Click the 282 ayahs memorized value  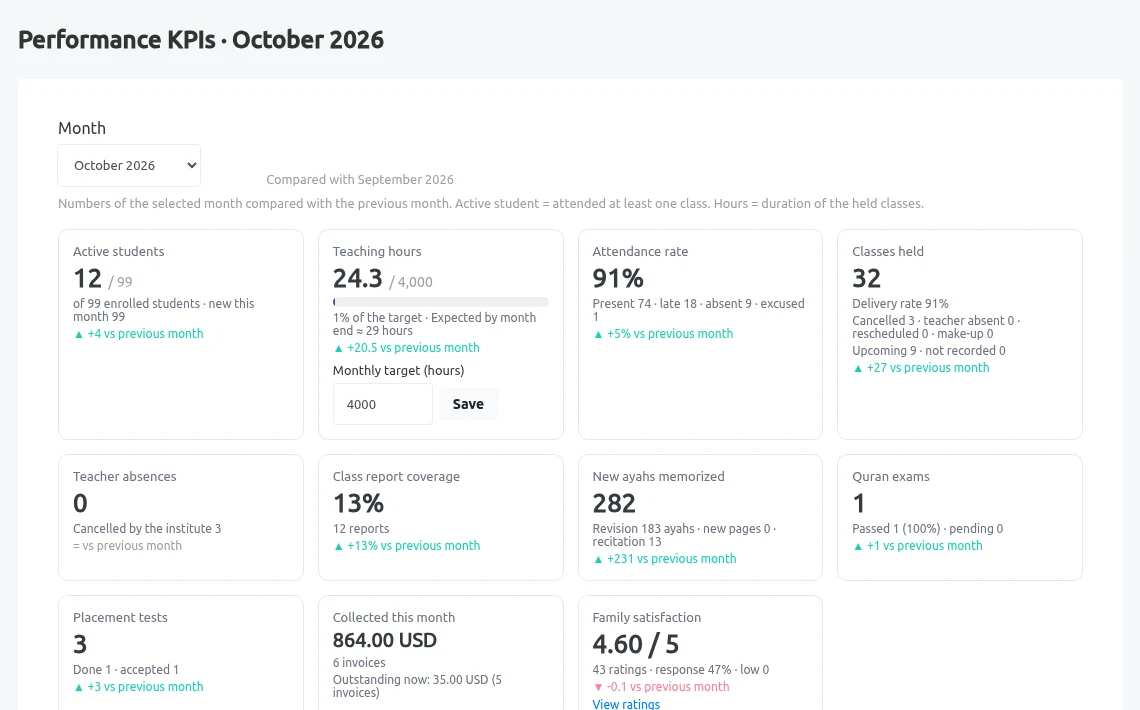614,504
